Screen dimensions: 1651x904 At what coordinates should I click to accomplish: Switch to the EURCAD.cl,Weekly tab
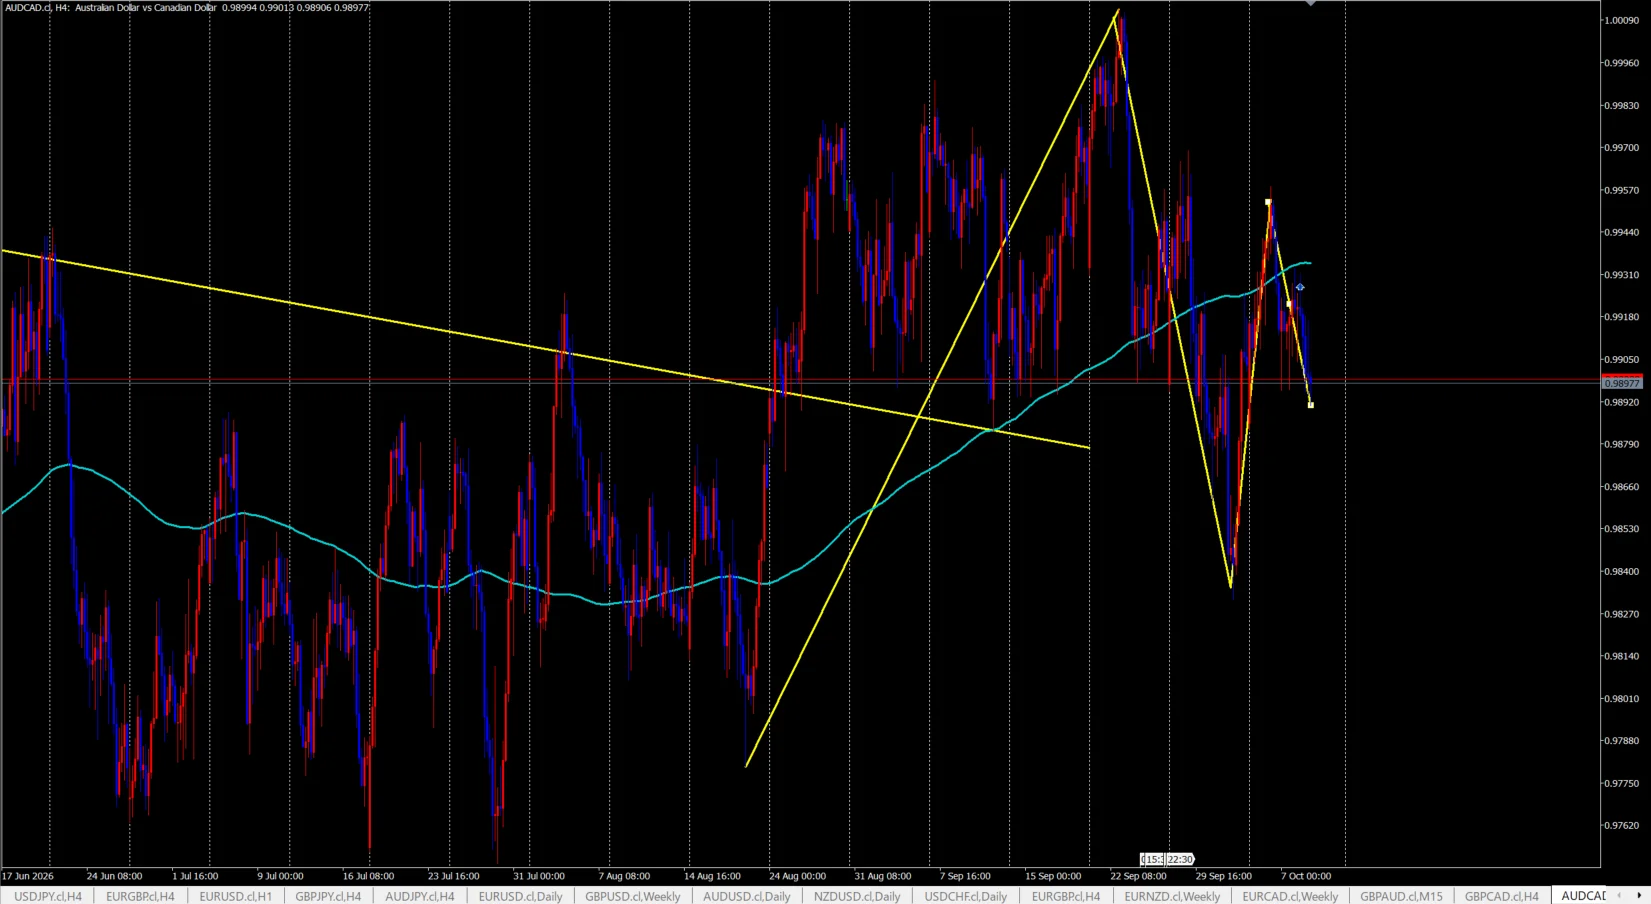(1290, 896)
